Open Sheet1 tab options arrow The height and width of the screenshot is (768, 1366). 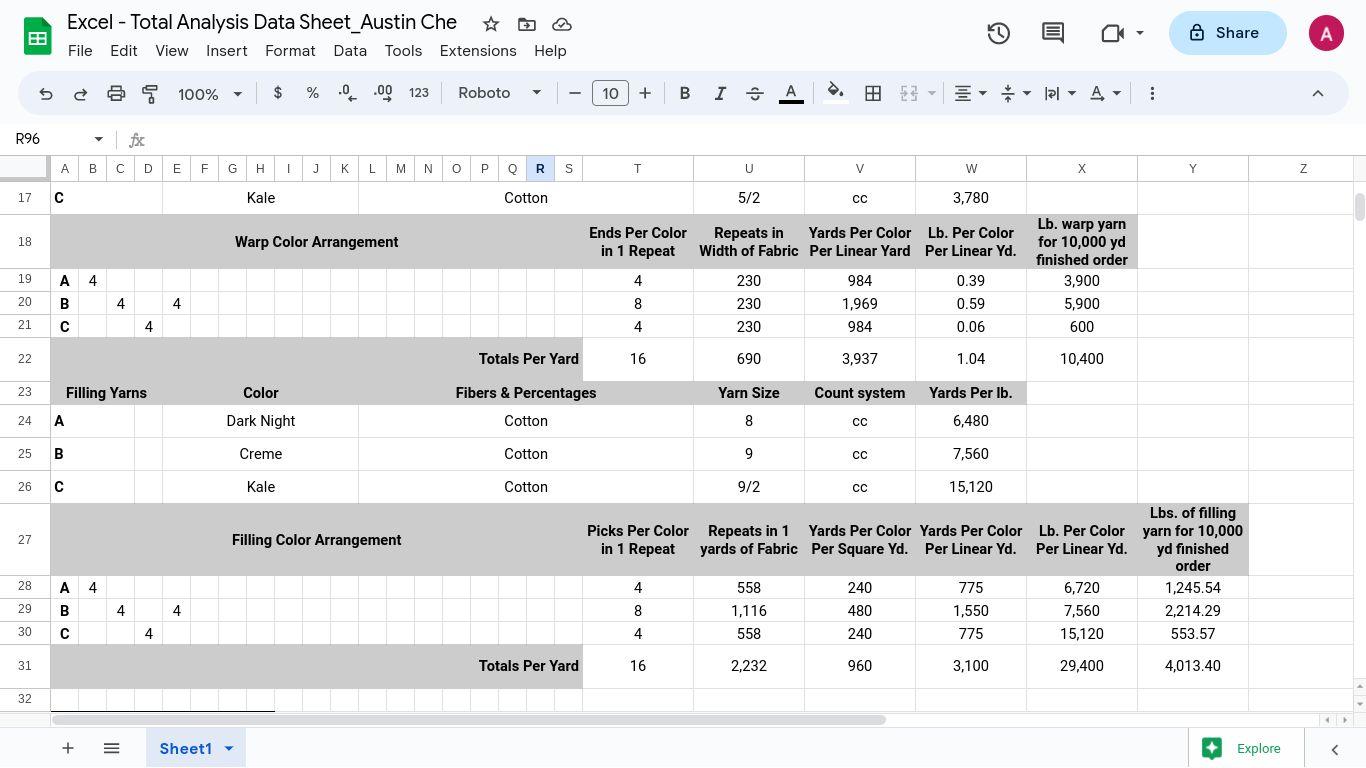[228, 749]
